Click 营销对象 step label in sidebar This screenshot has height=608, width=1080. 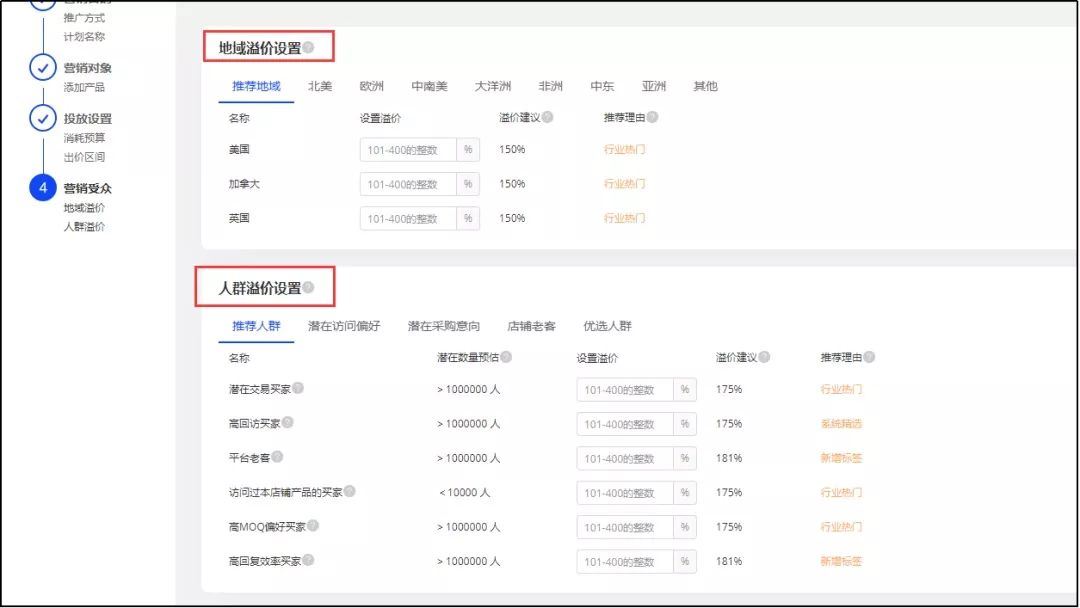(87, 68)
